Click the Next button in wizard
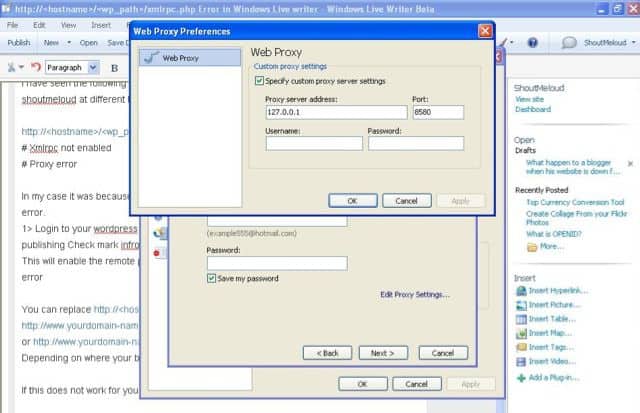This screenshot has width=640, height=413. 383,353
